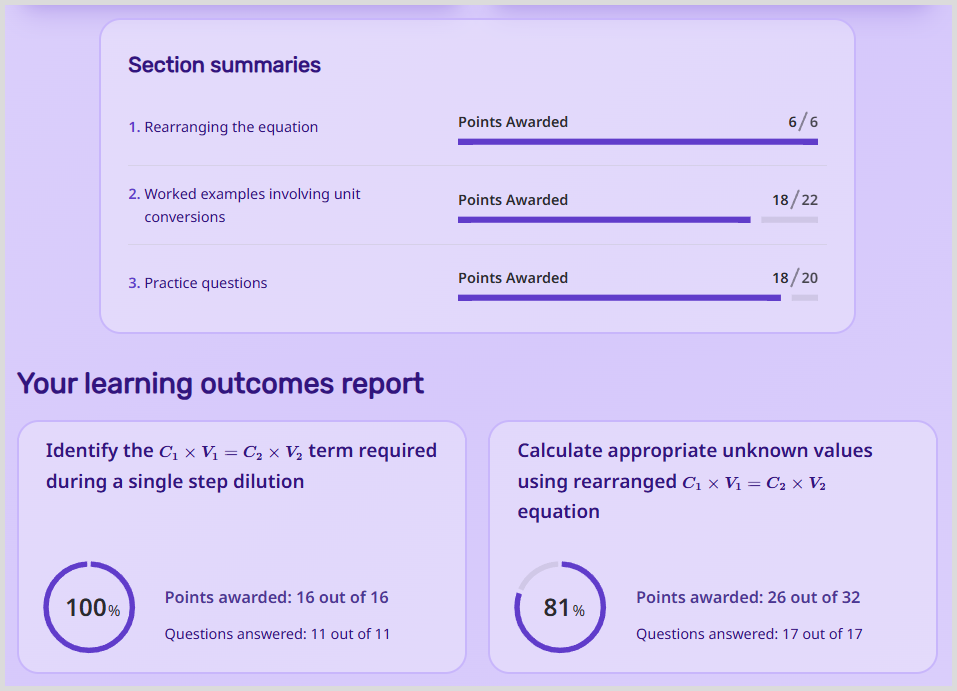Select the 18/22 score value

795,200
